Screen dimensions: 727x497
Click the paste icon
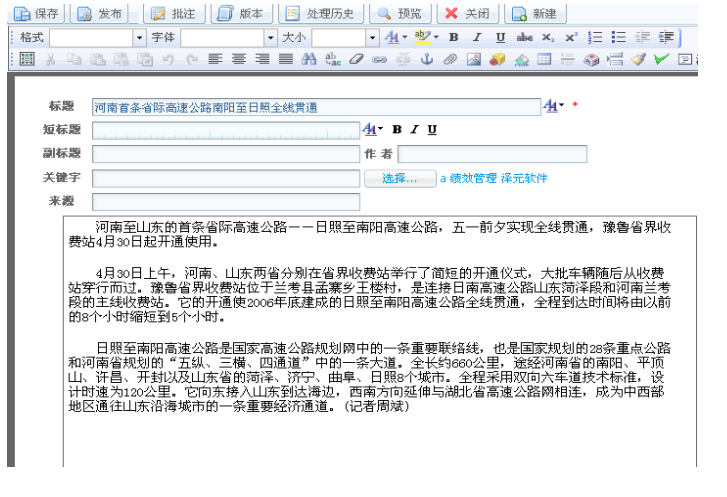[97, 59]
